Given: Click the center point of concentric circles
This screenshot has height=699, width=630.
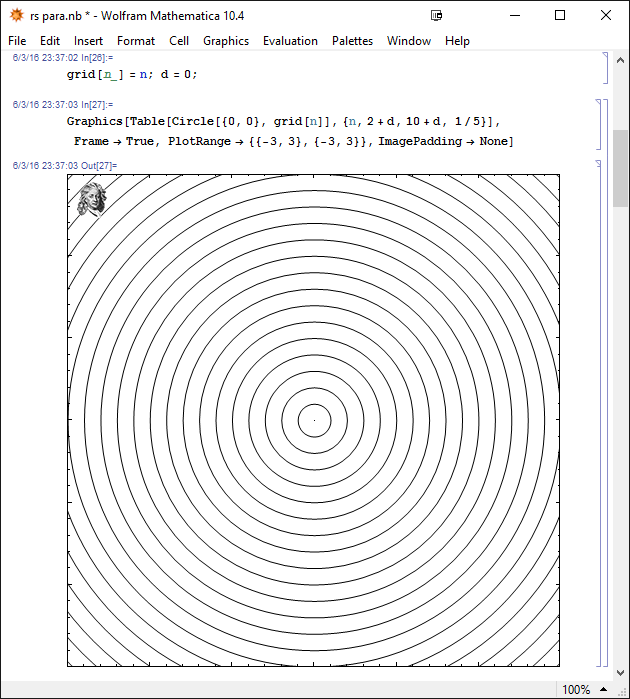Looking at the screenshot, I should point(313,420).
